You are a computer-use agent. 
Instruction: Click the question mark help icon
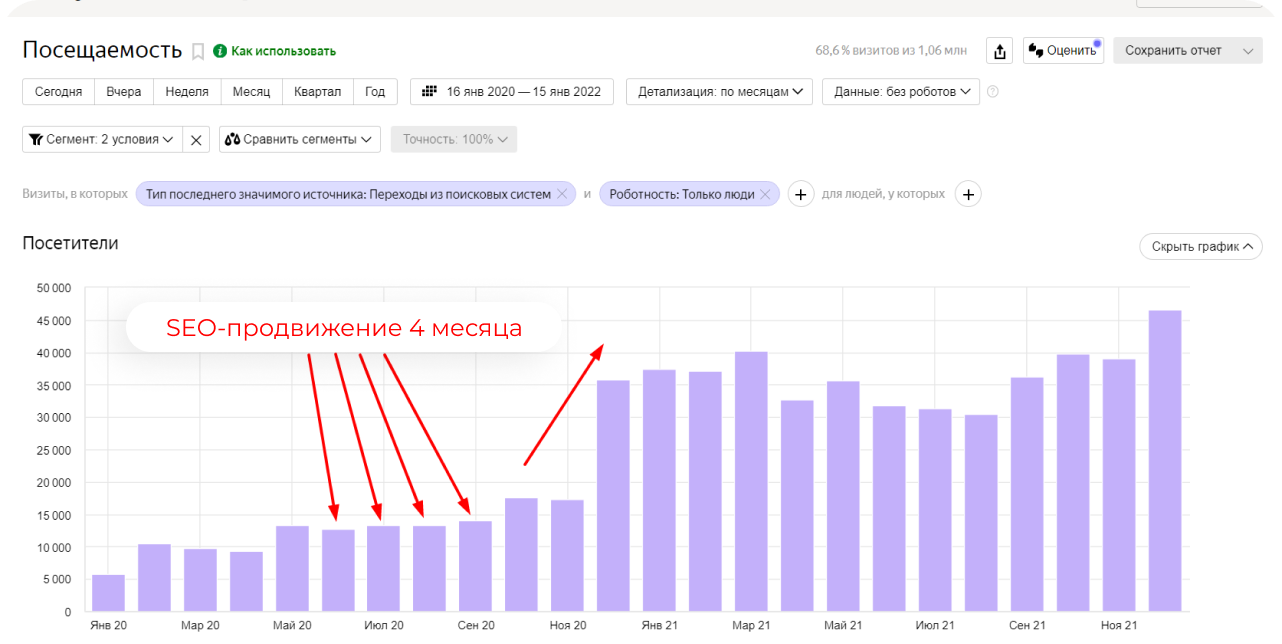(991, 91)
